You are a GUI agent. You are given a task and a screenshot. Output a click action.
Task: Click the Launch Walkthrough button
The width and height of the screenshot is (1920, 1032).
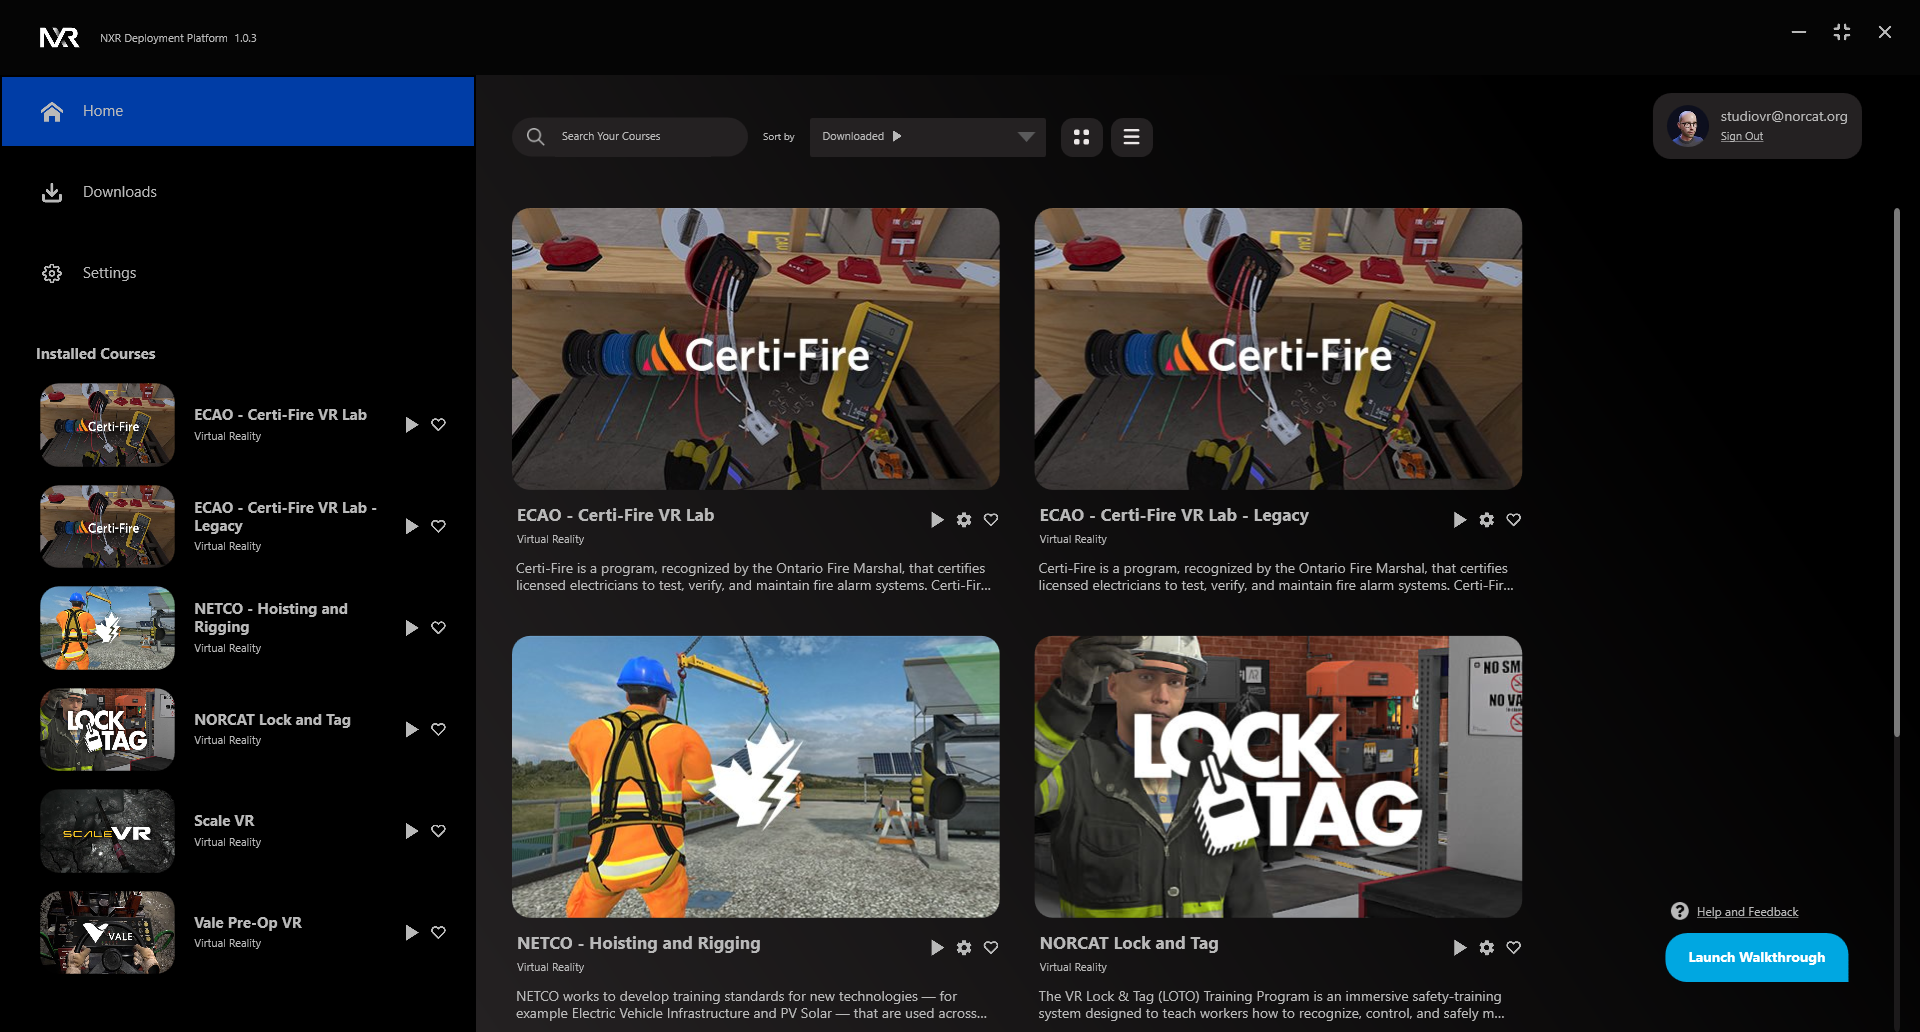1756,957
